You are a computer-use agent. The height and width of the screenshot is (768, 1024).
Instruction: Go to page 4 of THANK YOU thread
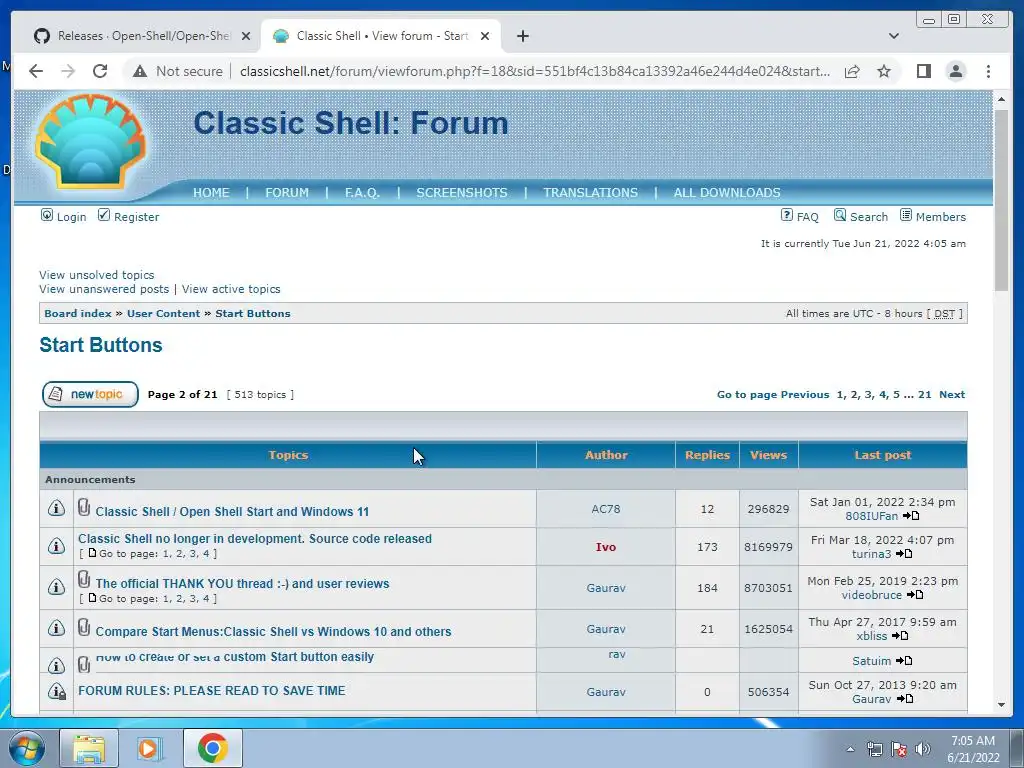pos(206,598)
